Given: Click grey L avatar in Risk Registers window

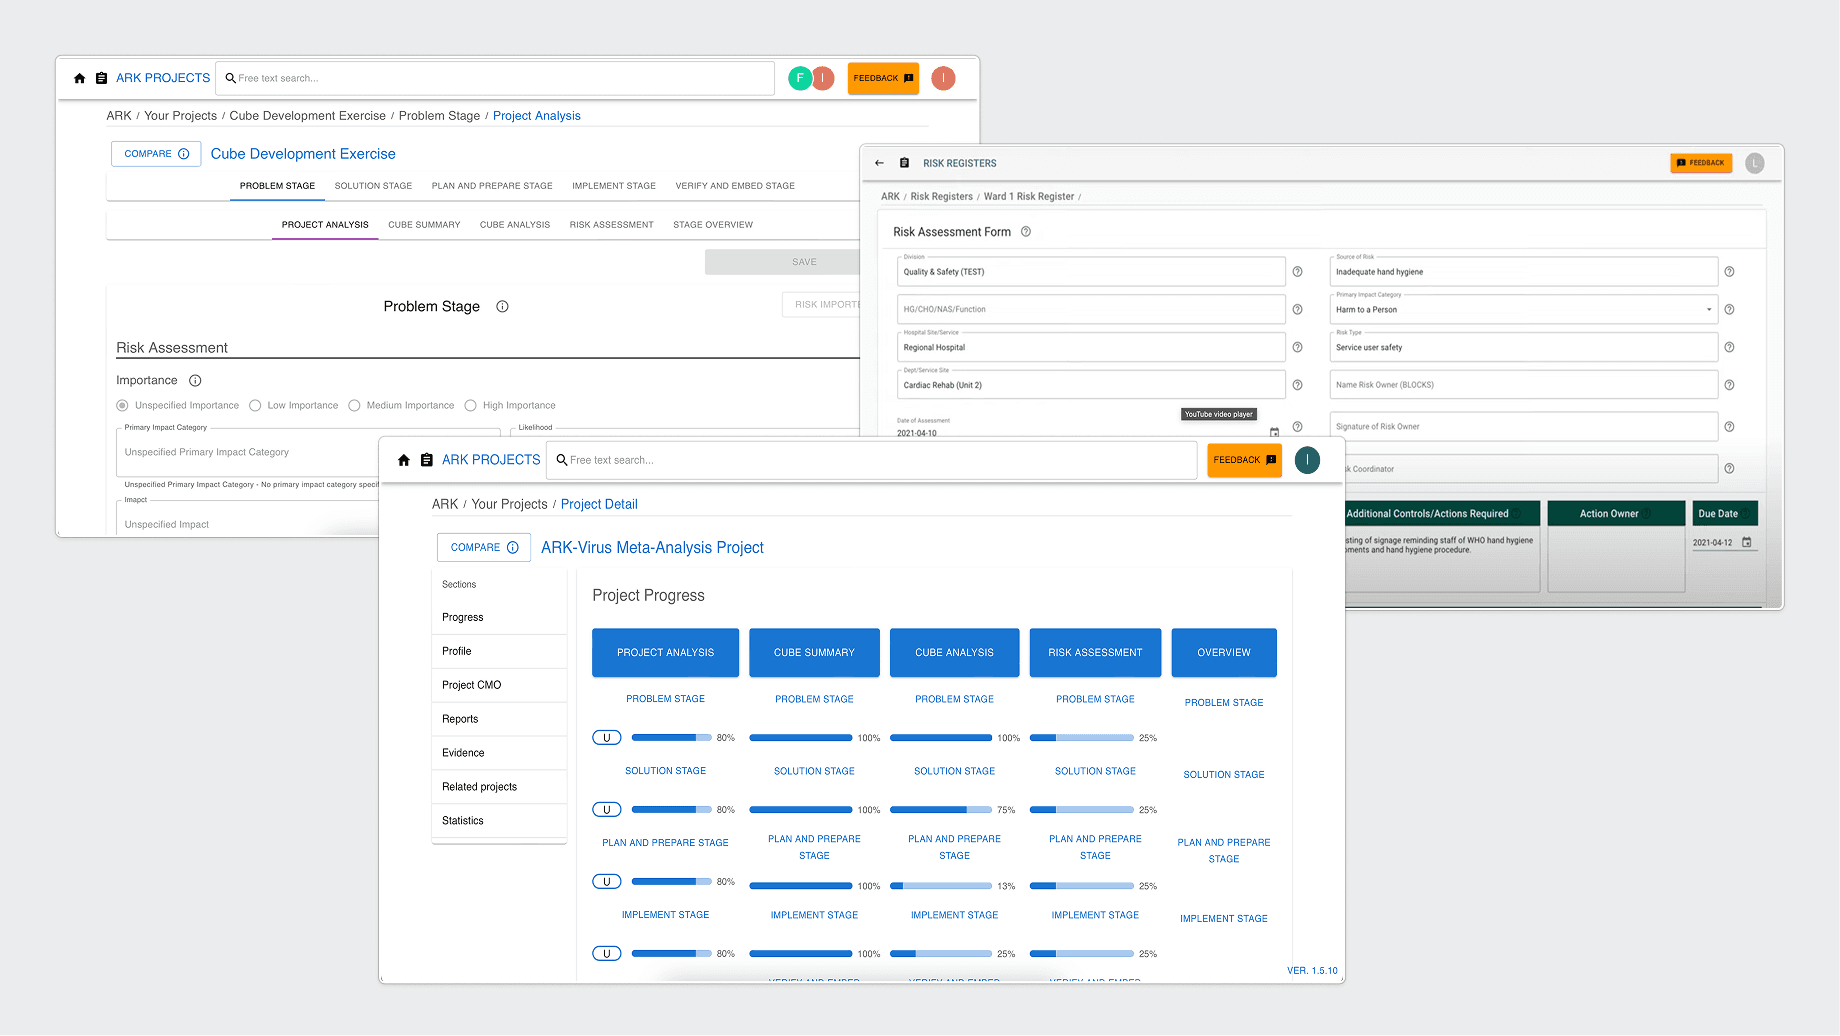Looking at the screenshot, I should coord(1755,163).
